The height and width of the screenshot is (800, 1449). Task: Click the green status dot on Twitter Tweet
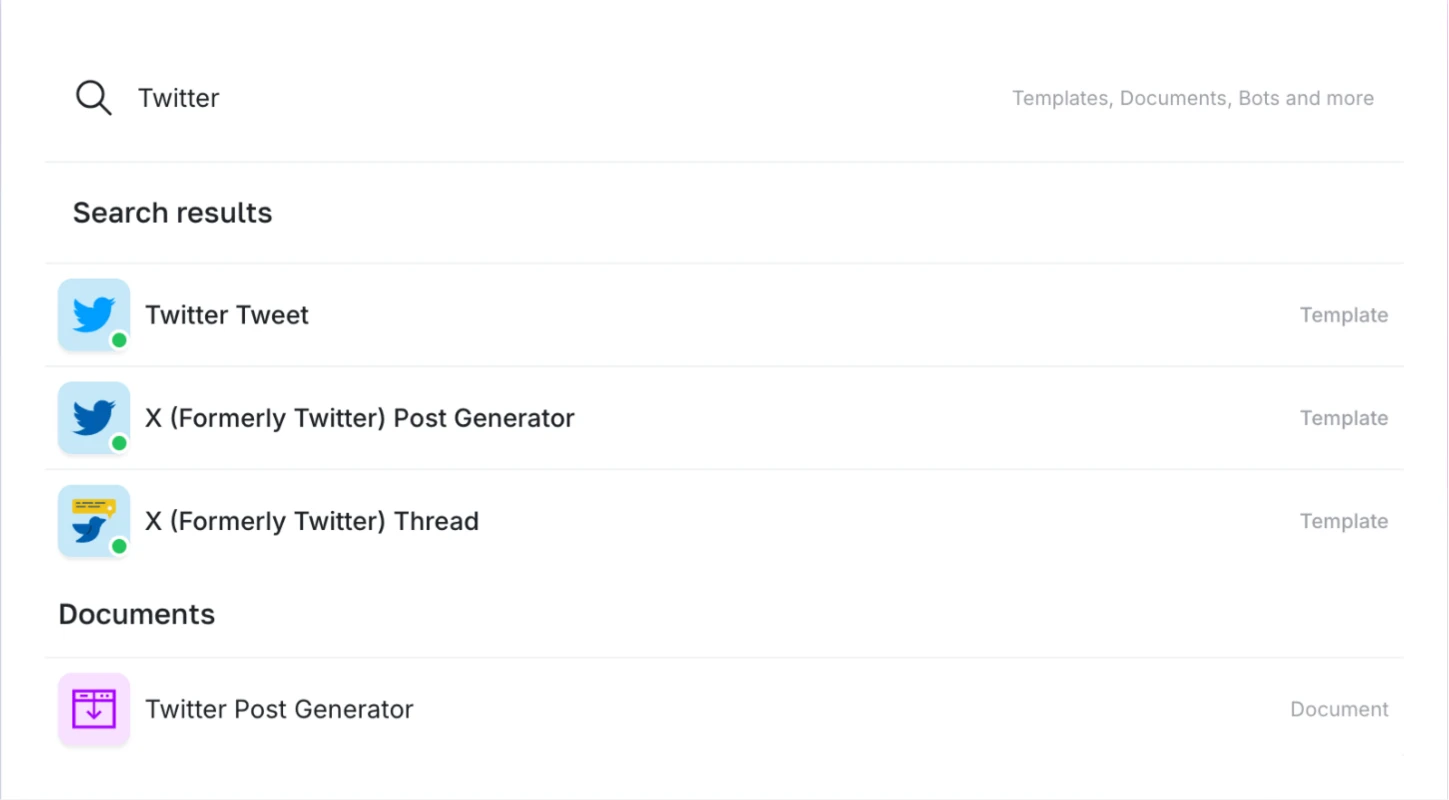coord(119,340)
